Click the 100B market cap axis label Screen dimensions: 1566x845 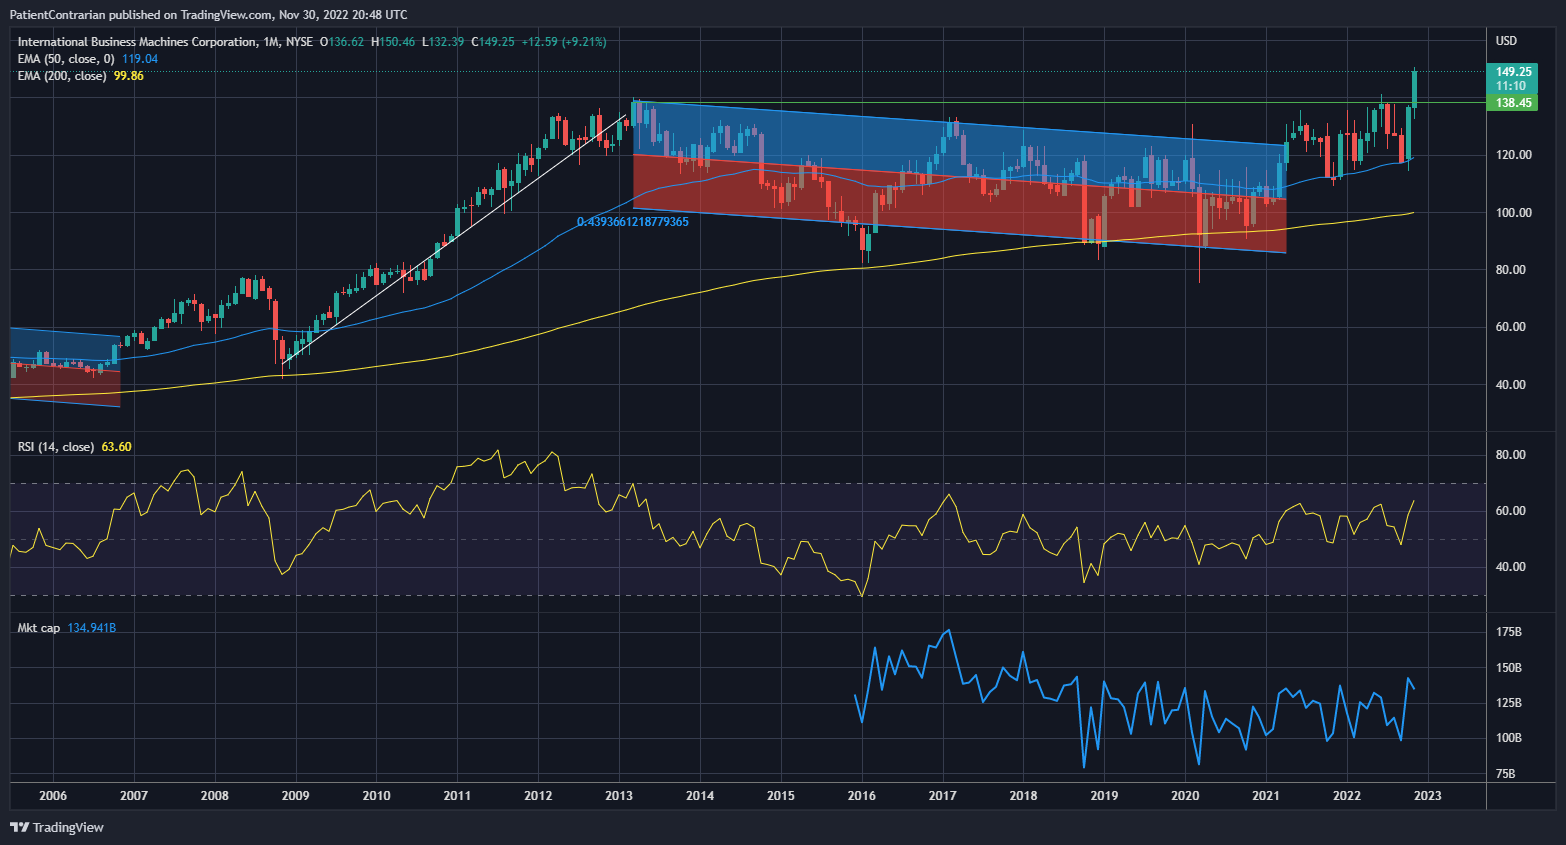click(1509, 738)
